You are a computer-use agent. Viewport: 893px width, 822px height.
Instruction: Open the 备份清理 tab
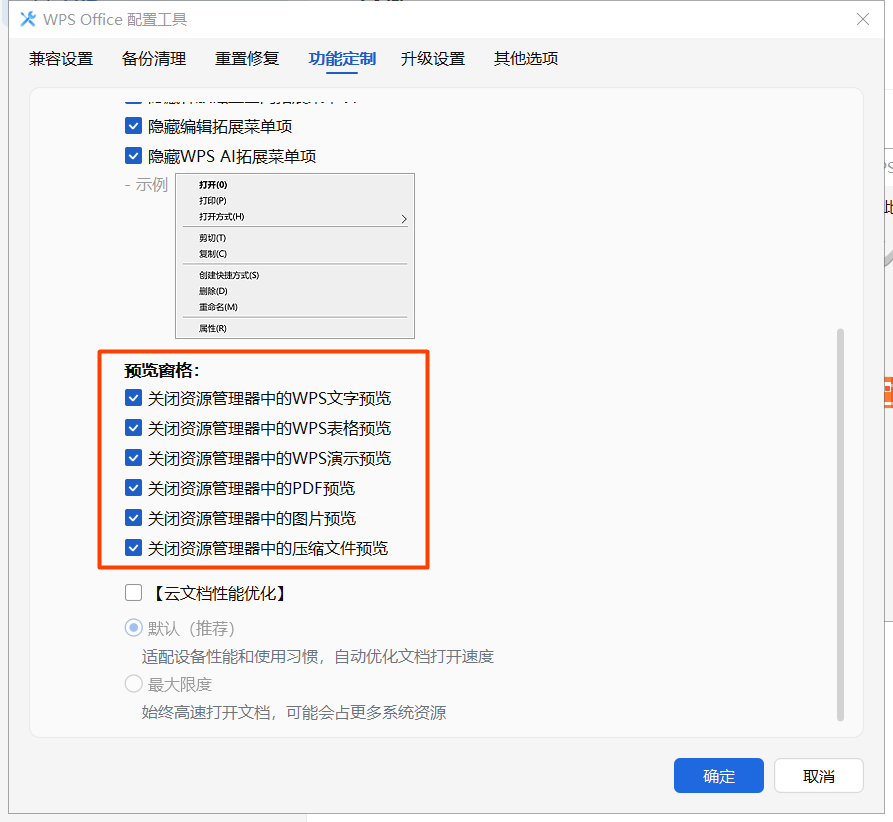pos(154,59)
